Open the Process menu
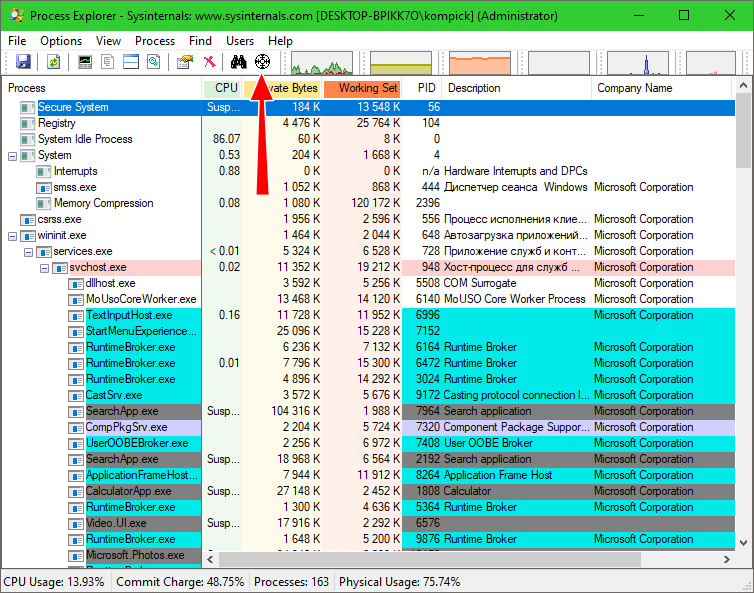Screen dimensions: 754x593 coord(155,41)
